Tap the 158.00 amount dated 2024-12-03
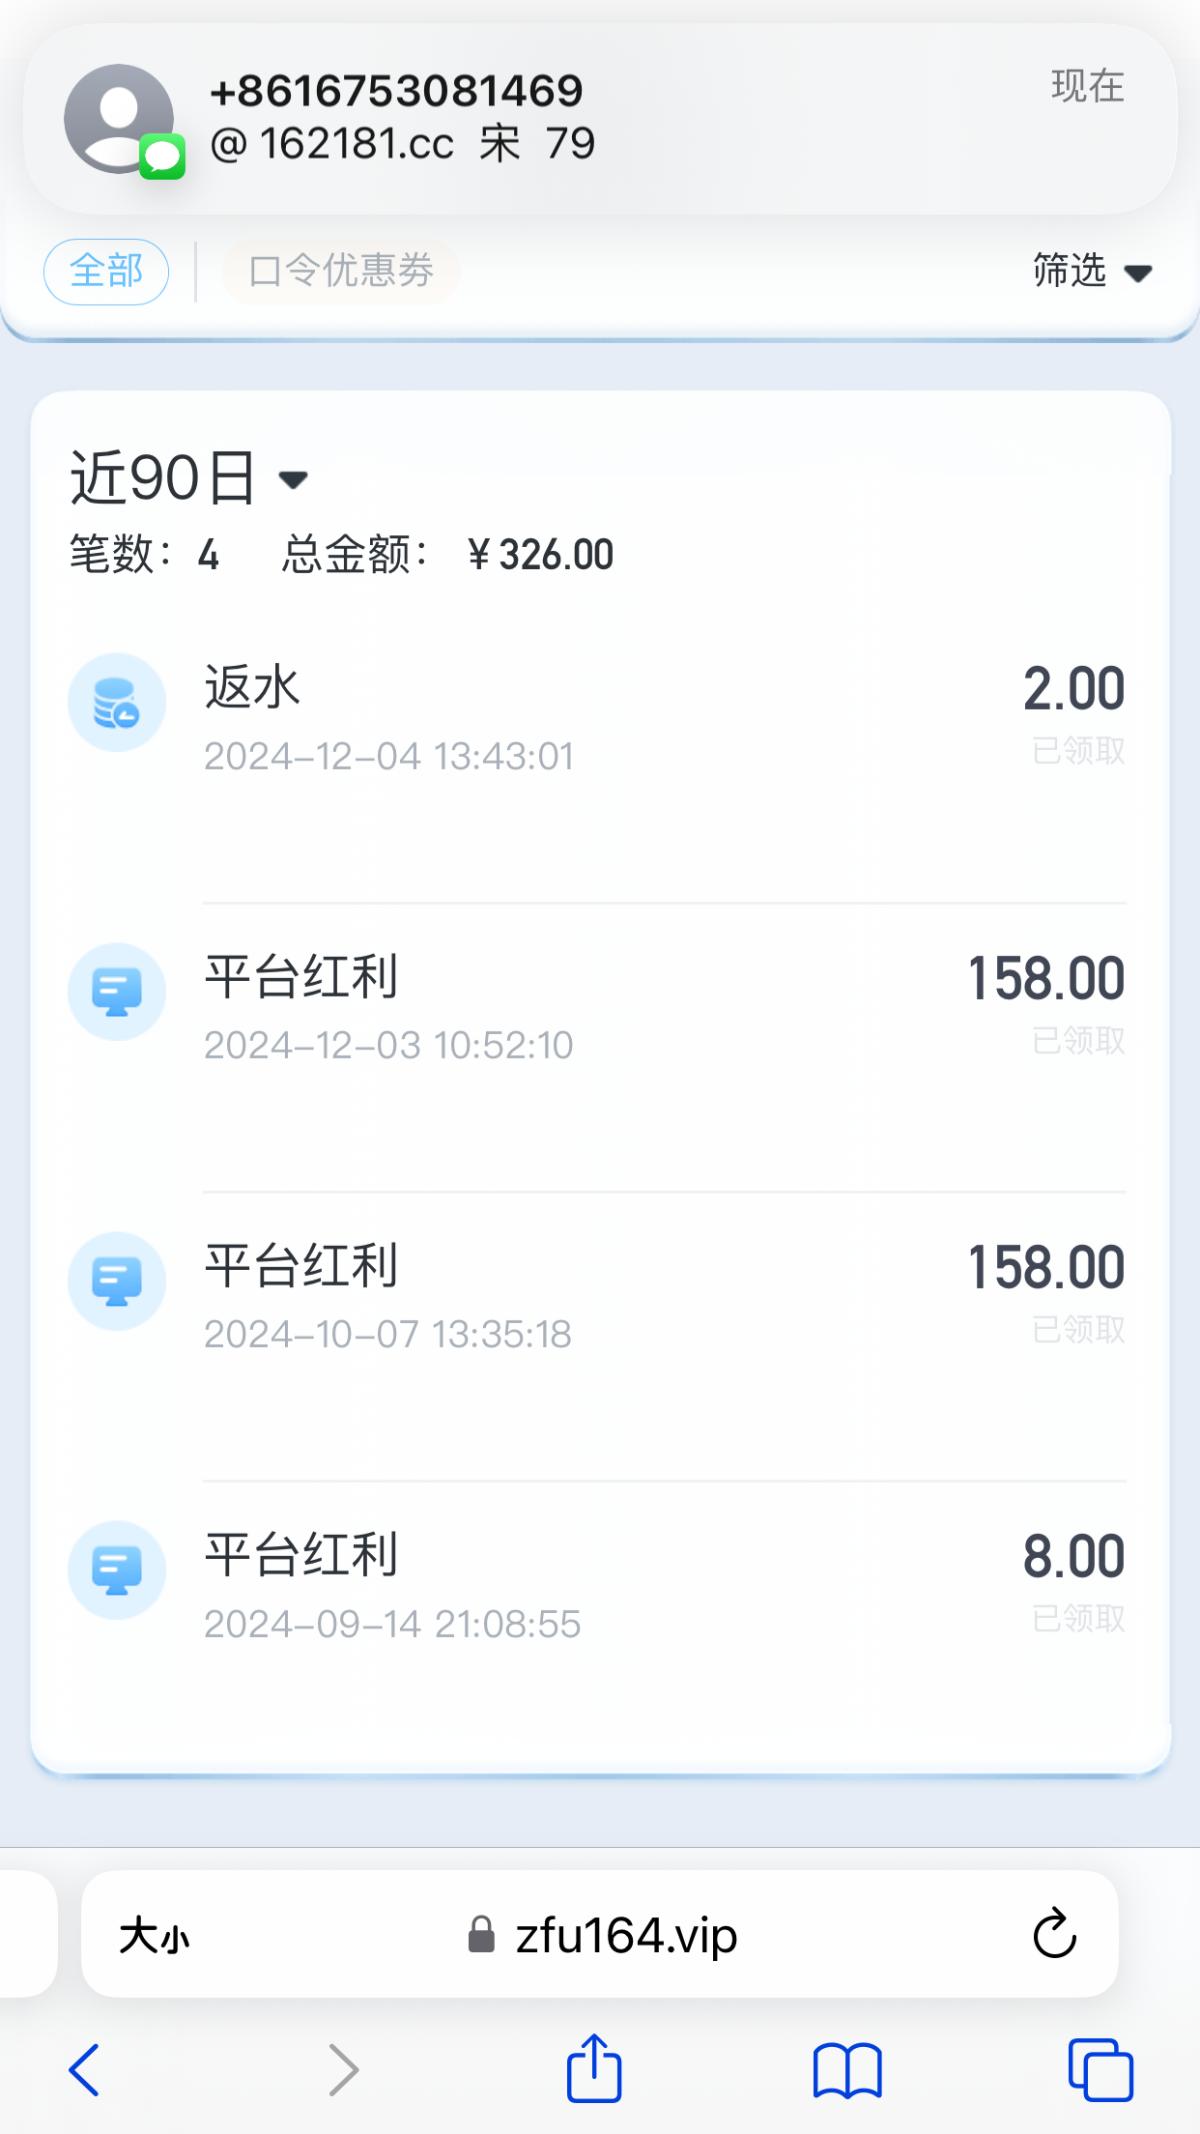 (1046, 979)
